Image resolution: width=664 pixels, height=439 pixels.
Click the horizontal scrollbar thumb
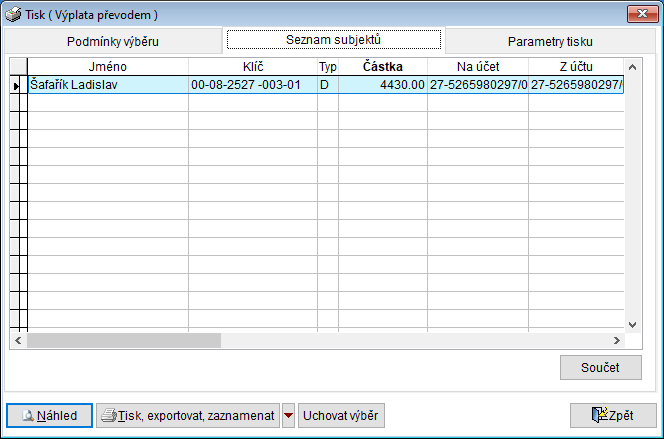123,340
